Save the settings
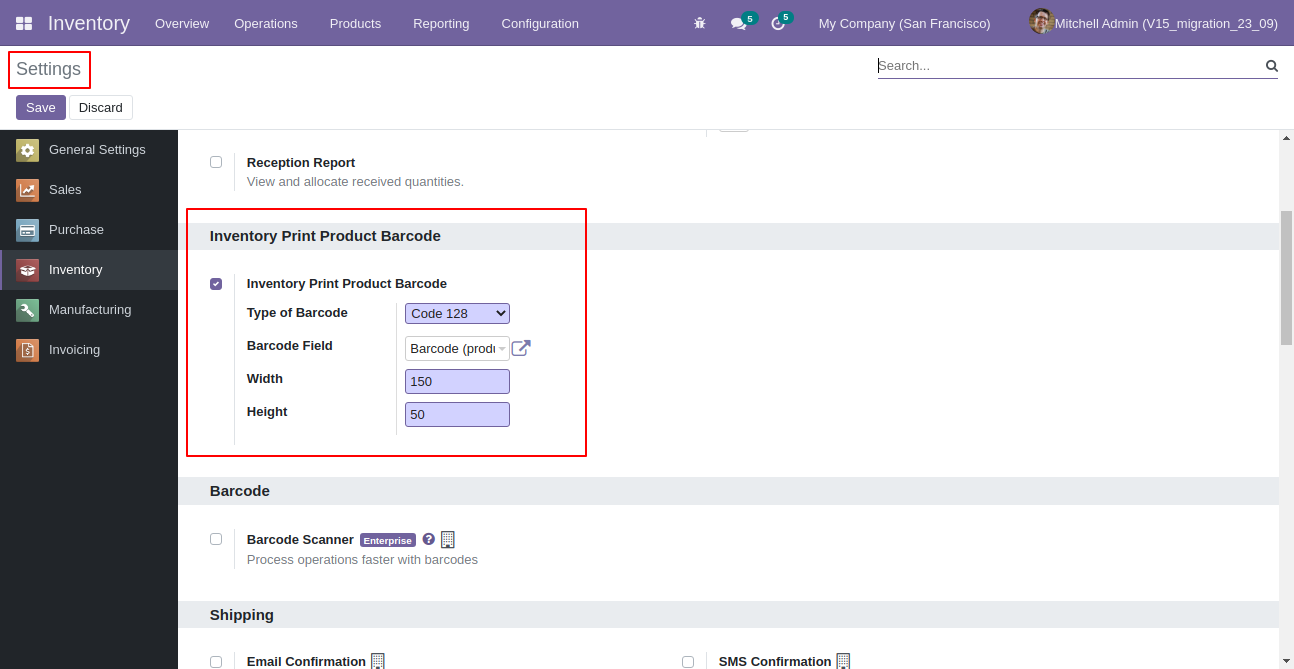 click(x=41, y=107)
